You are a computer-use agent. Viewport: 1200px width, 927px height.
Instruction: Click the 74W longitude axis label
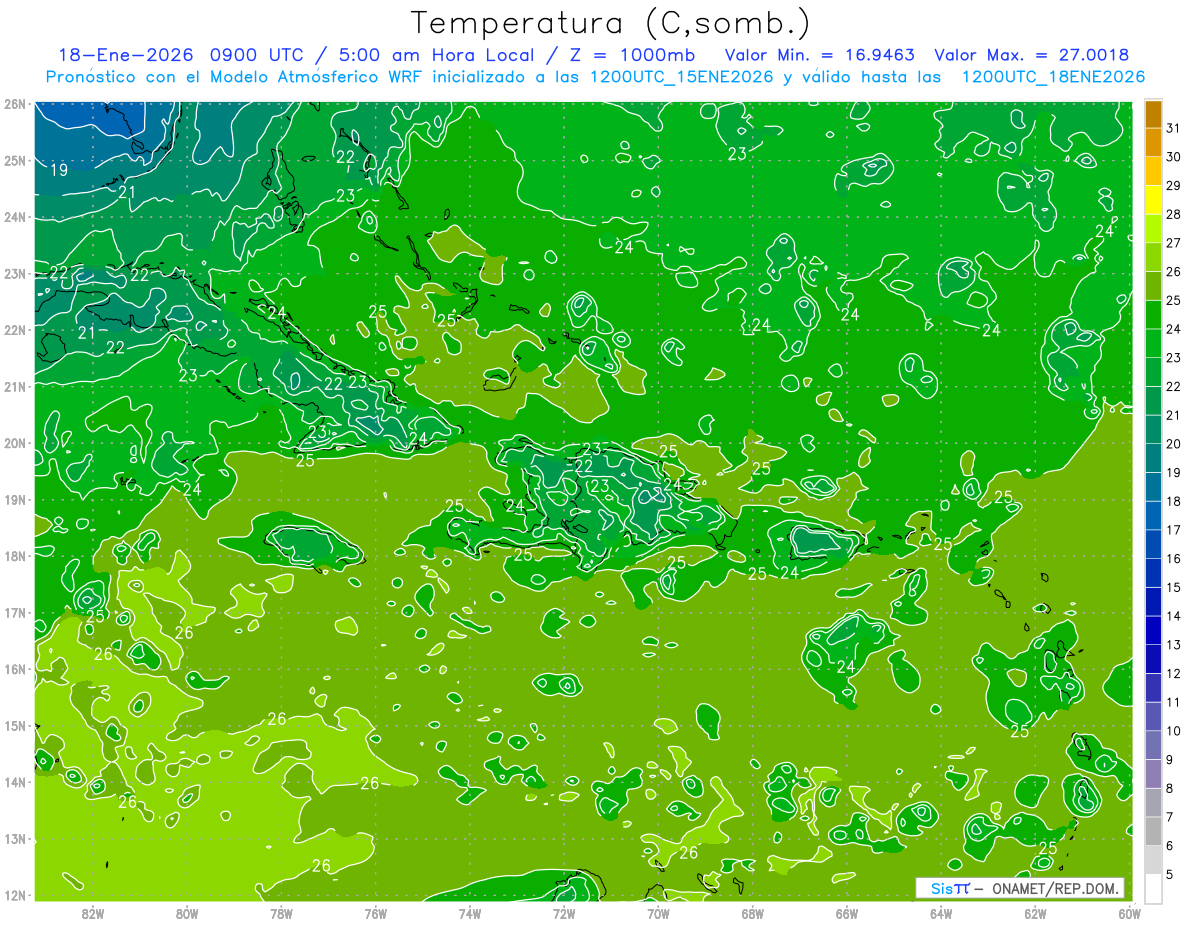[470, 913]
